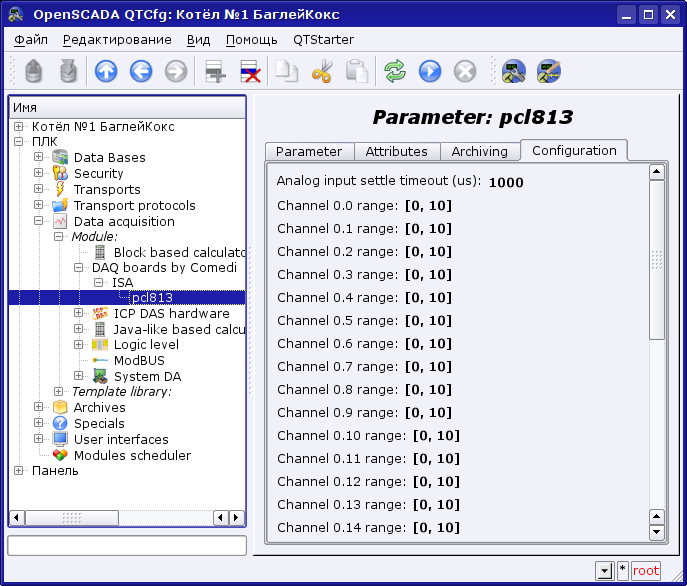Open the dropdown arrow in status bar
Image resolution: width=687 pixels, height=586 pixels.
coord(602,571)
